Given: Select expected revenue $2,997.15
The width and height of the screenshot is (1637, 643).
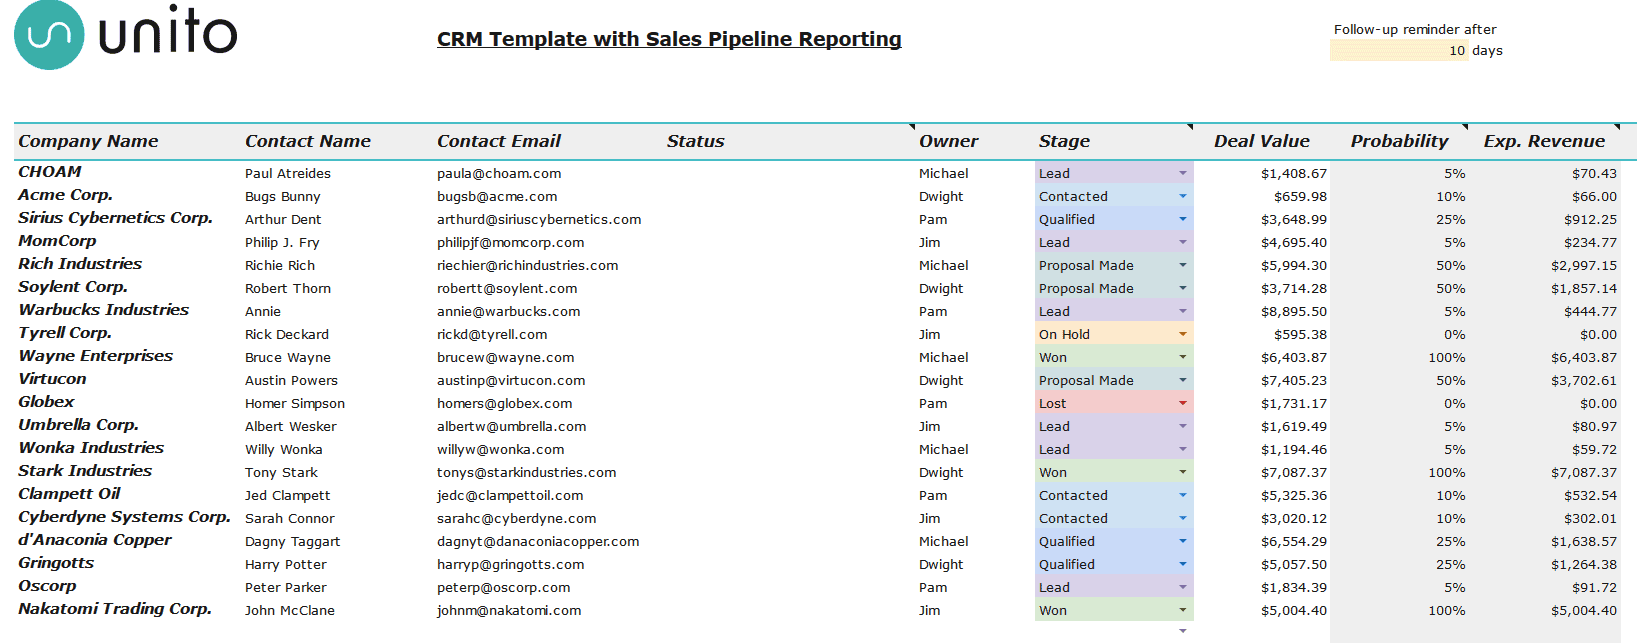Looking at the screenshot, I should [x=1584, y=265].
